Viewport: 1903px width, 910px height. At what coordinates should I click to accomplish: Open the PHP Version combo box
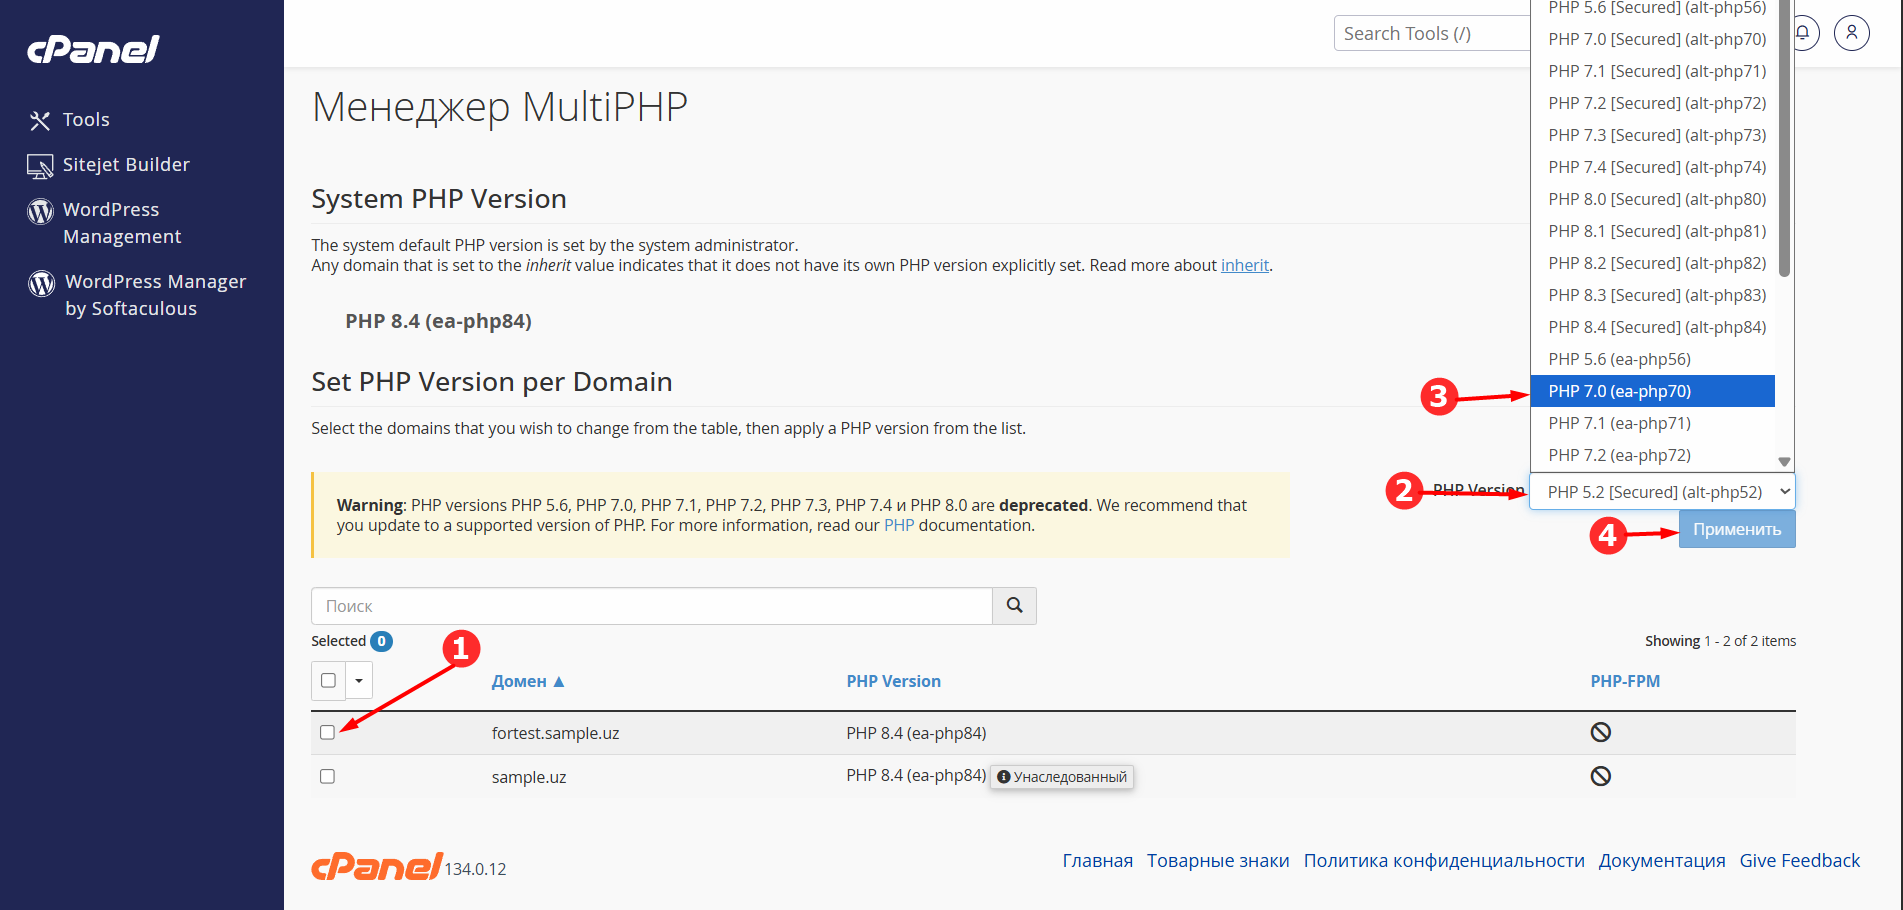[1663, 492]
